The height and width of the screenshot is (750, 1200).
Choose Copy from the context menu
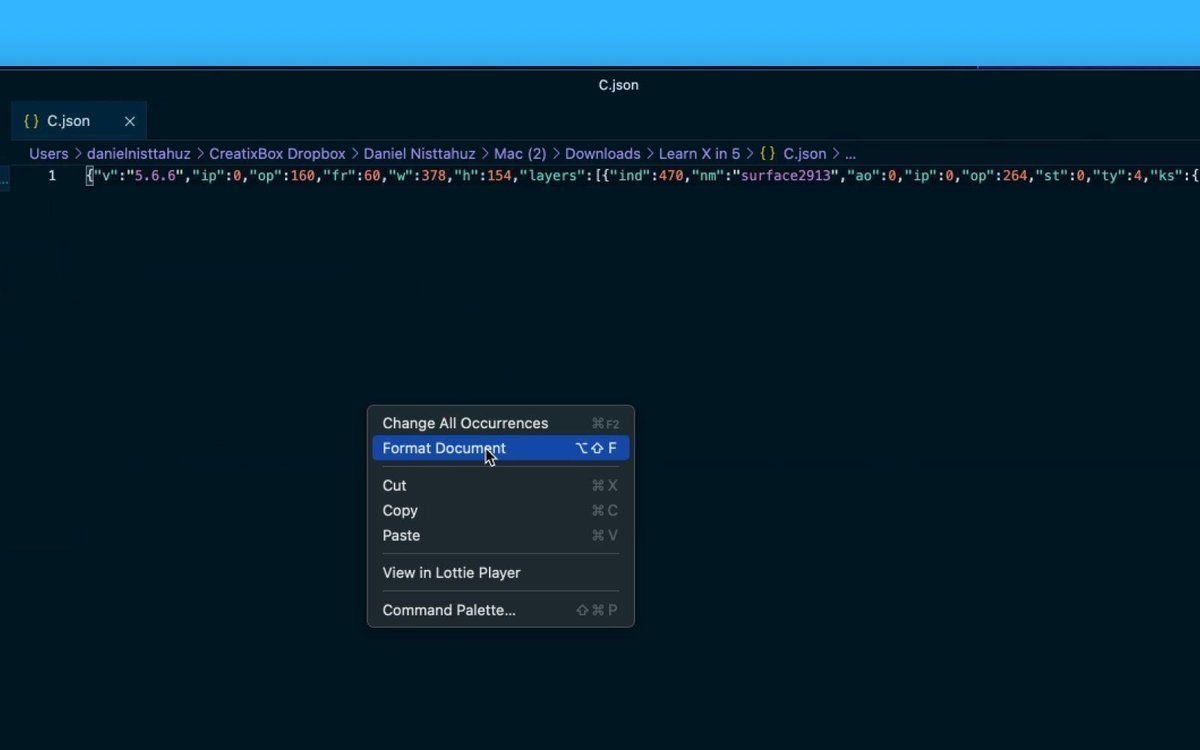[500, 510]
